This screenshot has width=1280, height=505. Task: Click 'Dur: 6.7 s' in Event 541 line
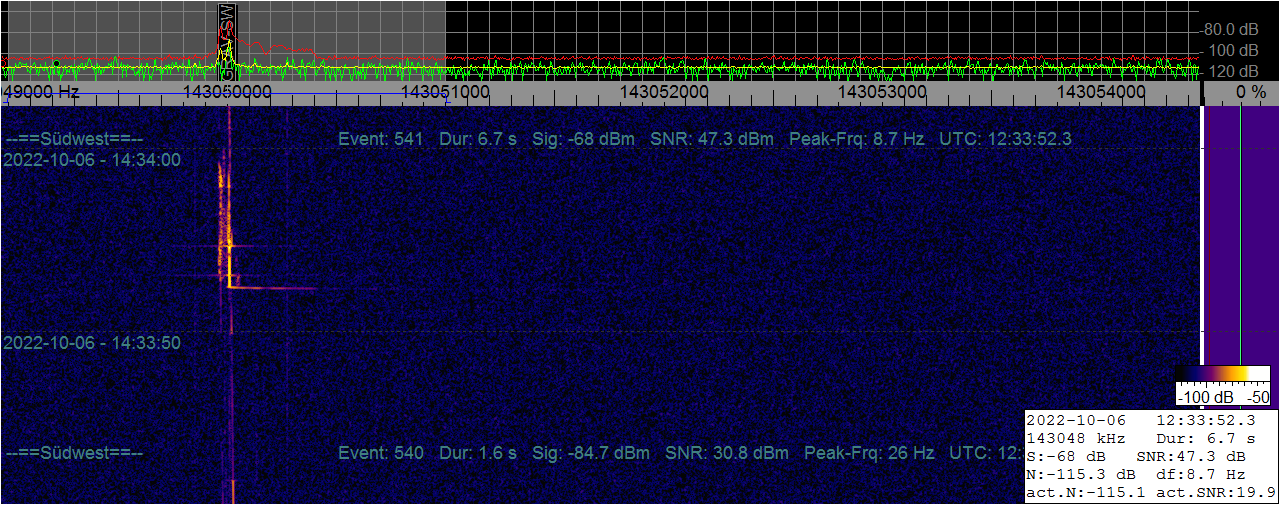pos(478,139)
